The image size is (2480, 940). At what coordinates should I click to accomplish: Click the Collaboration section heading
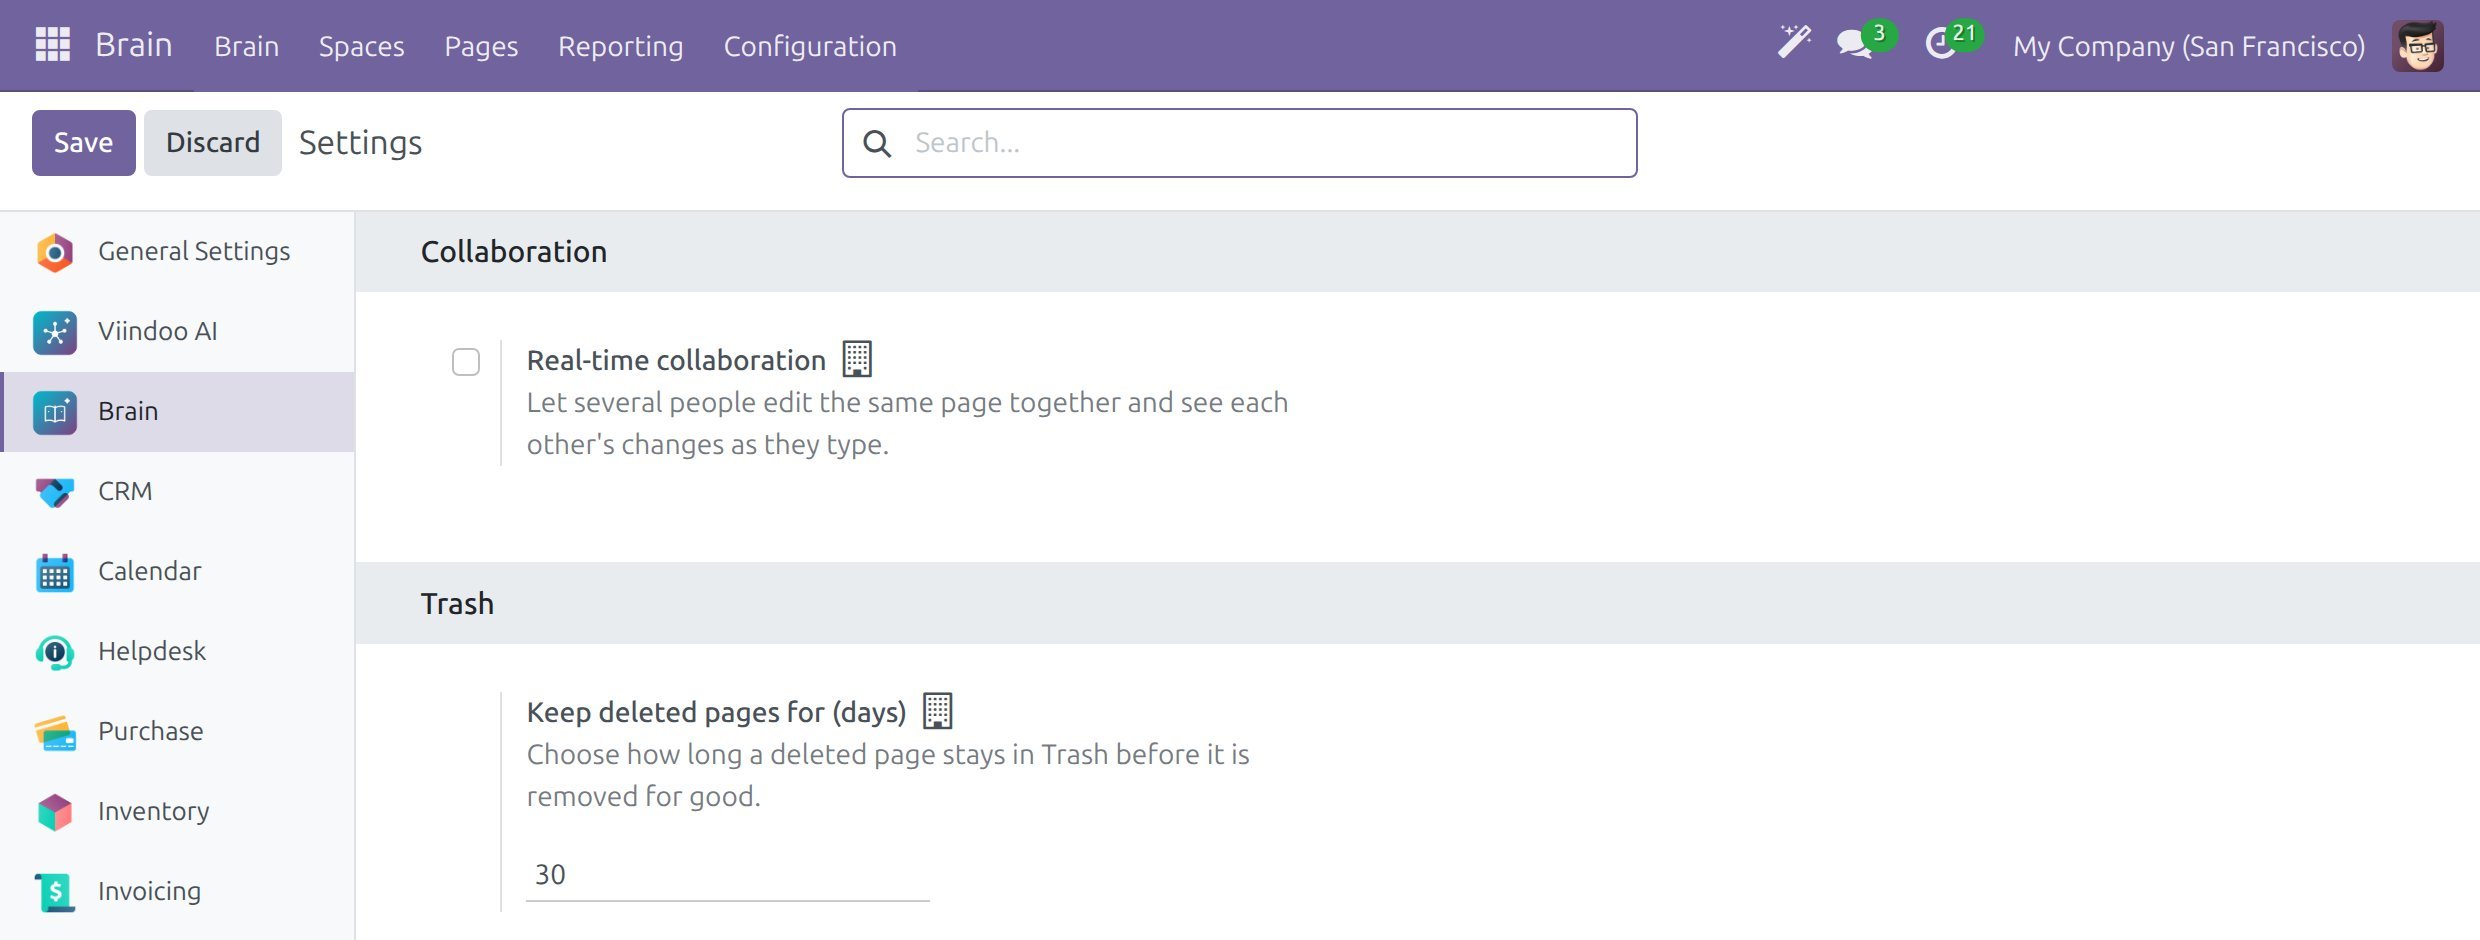(514, 251)
